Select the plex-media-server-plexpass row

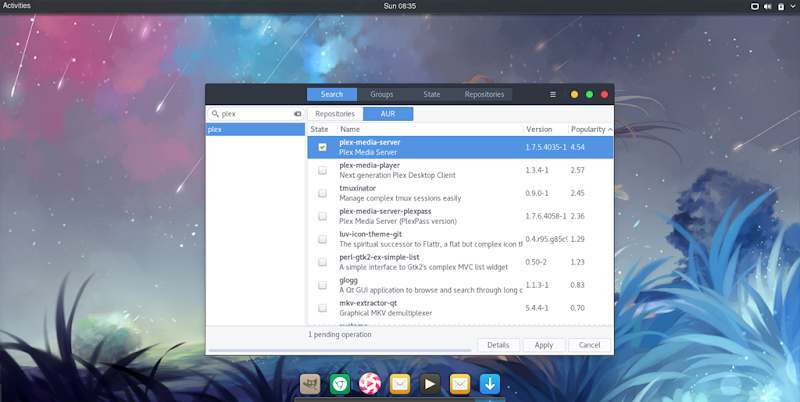(x=460, y=216)
